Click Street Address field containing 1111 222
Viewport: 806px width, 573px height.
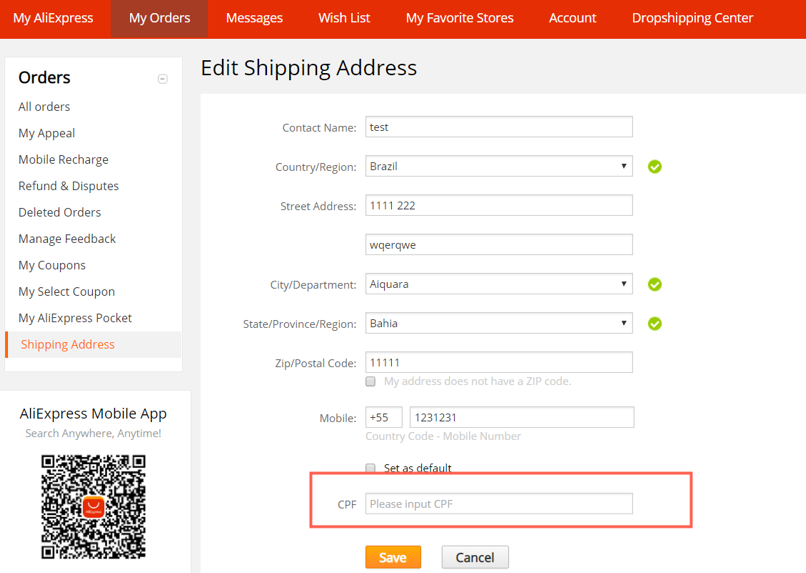[499, 206]
